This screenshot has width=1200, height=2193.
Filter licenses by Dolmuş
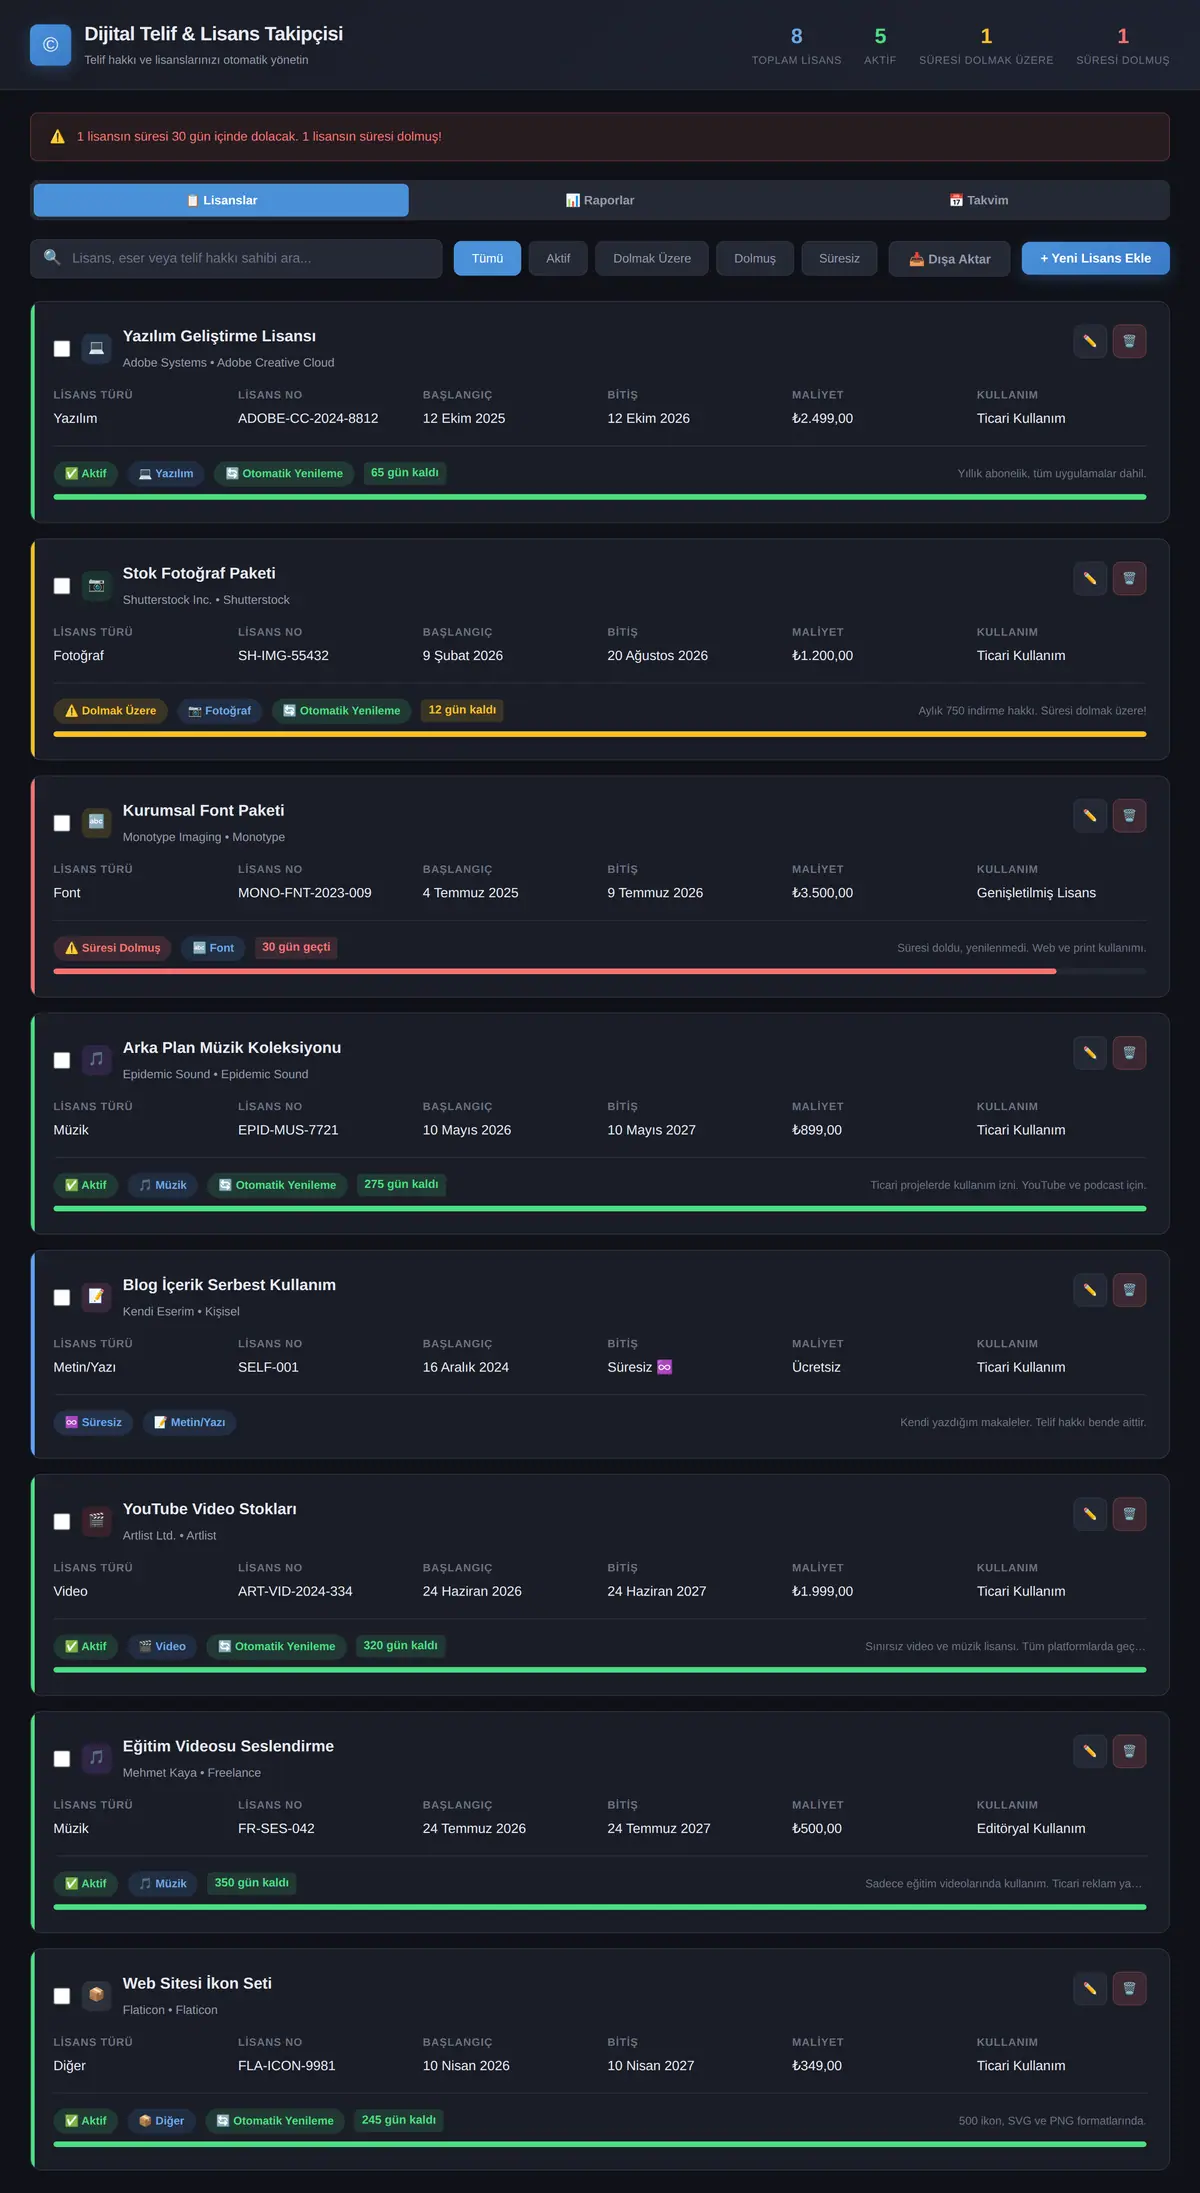(x=755, y=258)
